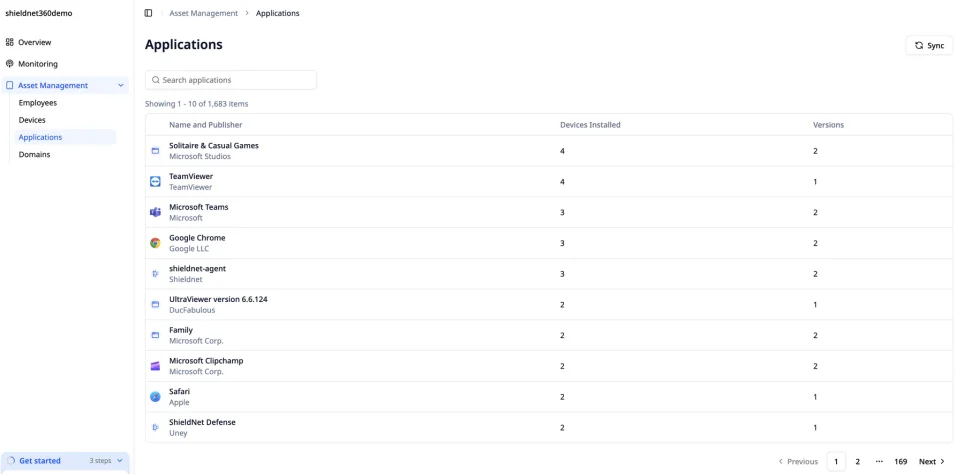Click the Search applications field

(231, 80)
